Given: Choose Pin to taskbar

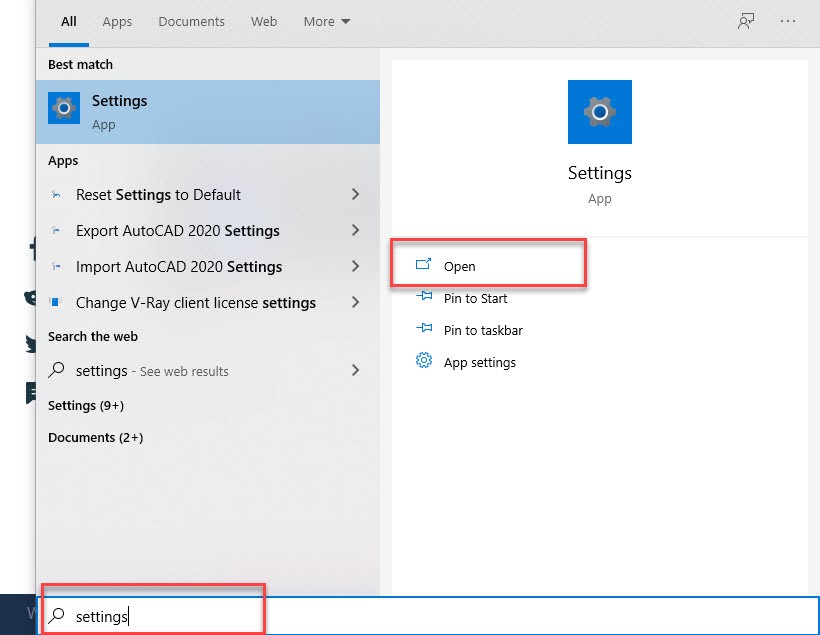Looking at the screenshot, I should point(483,331).
